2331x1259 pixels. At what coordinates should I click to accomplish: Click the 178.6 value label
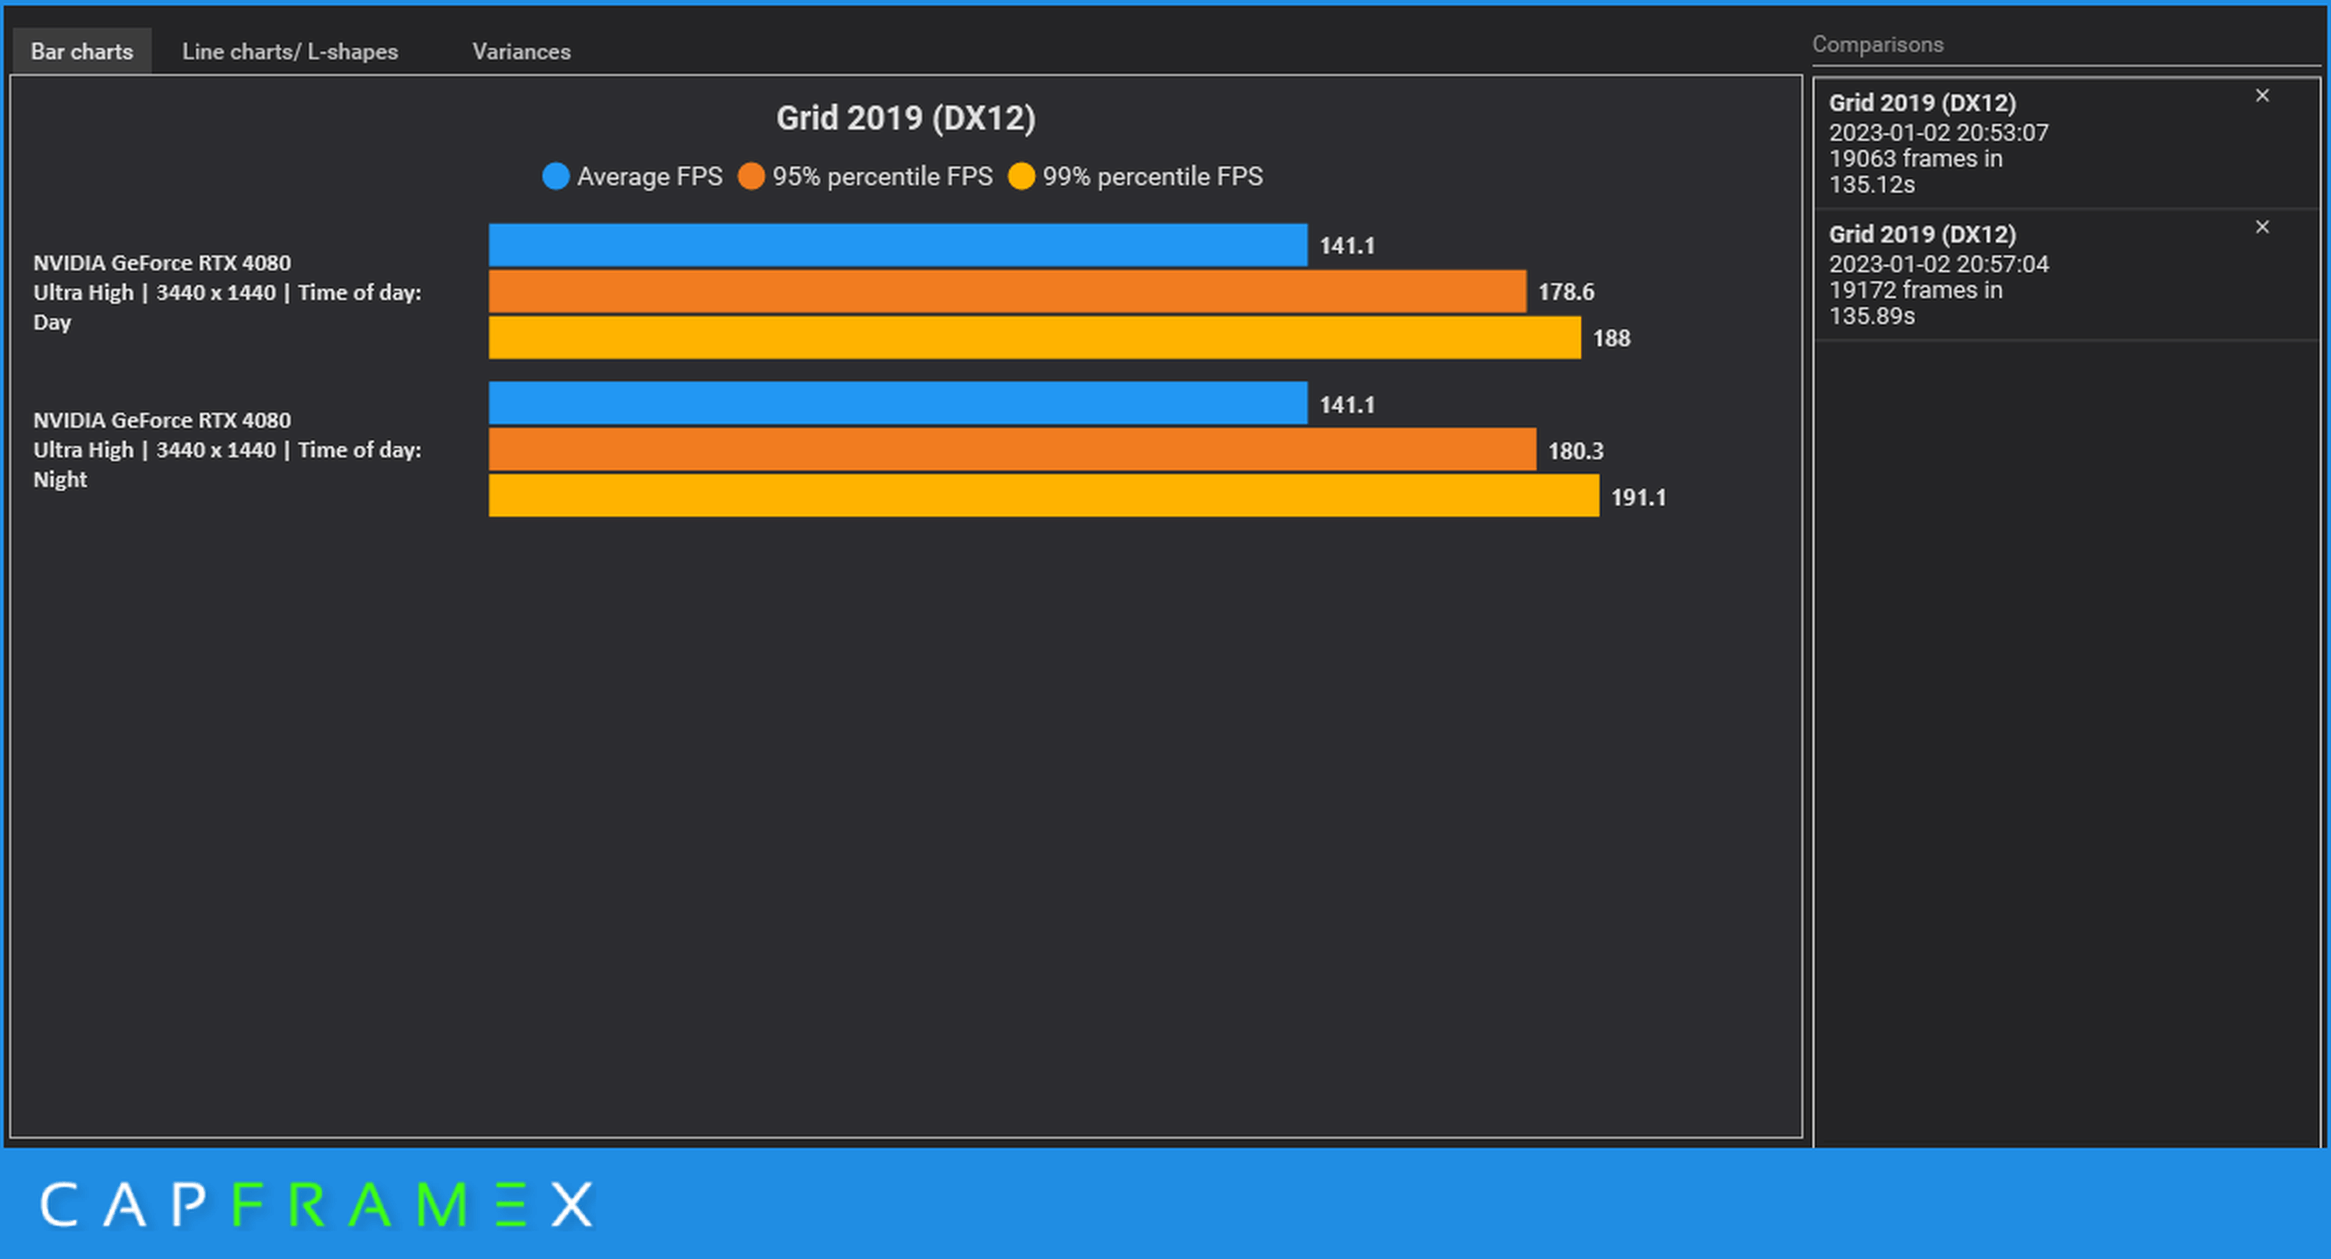1566,292
